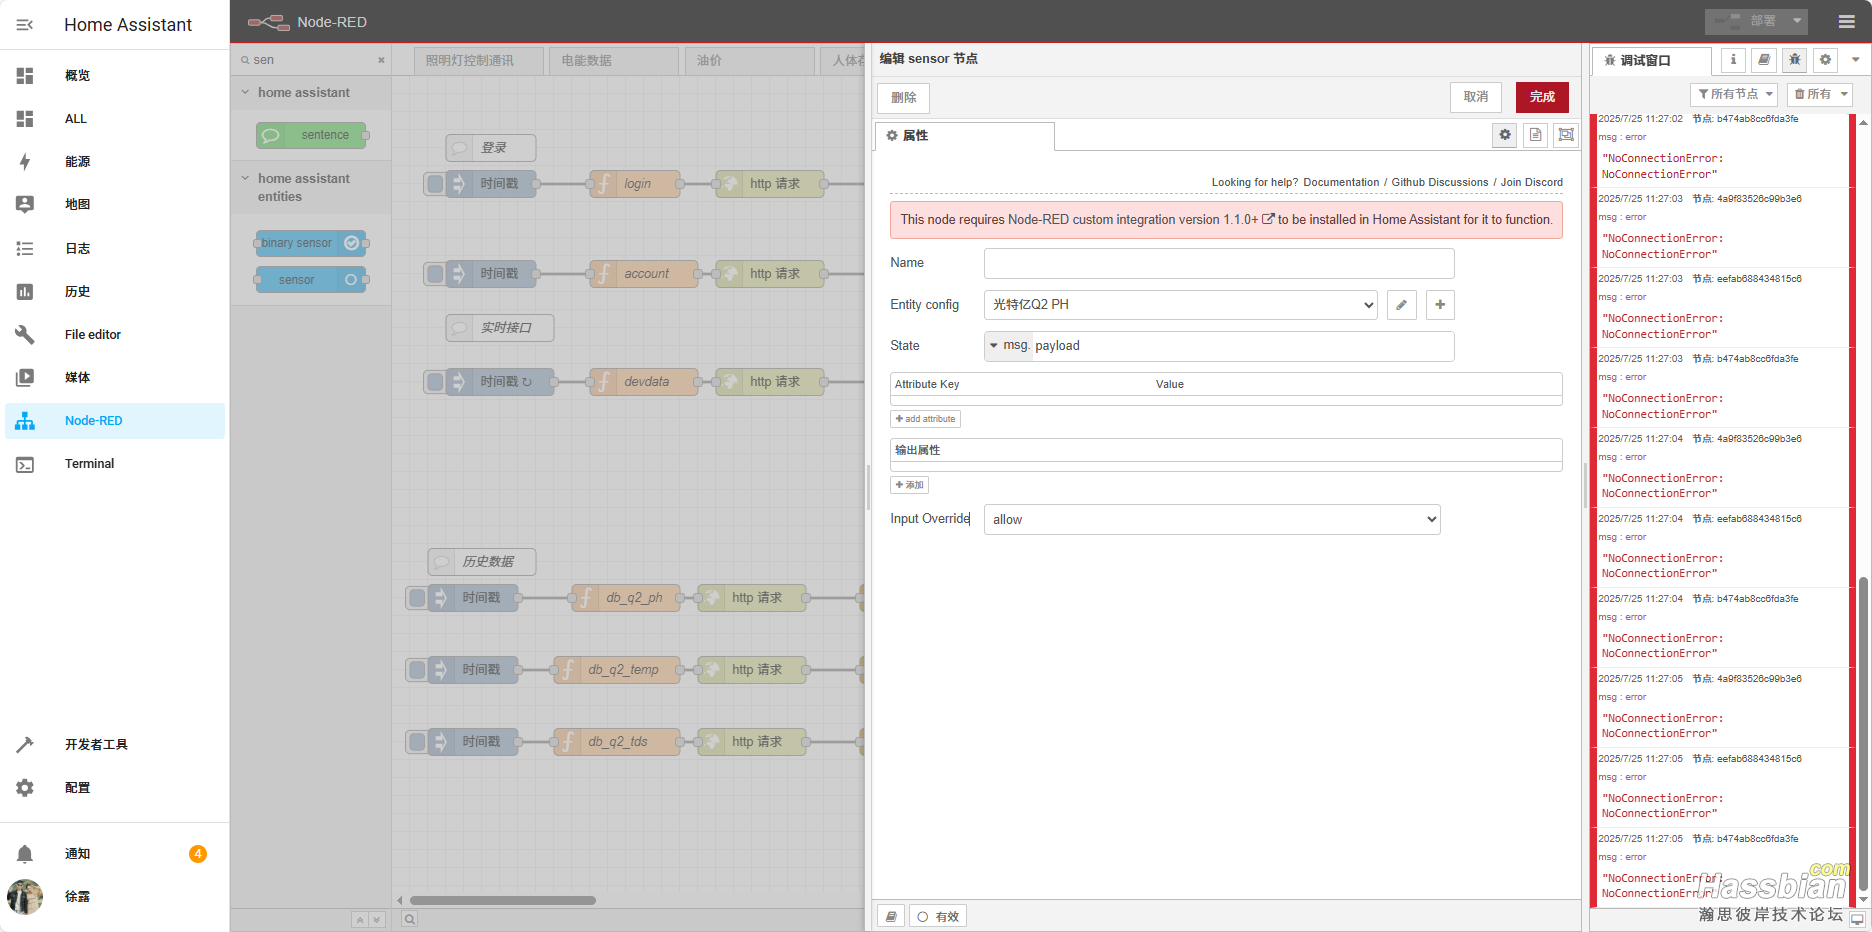This screenshot has width=1872, height=932.
Task: Focus the Name input field
Action: [1219, 263]
